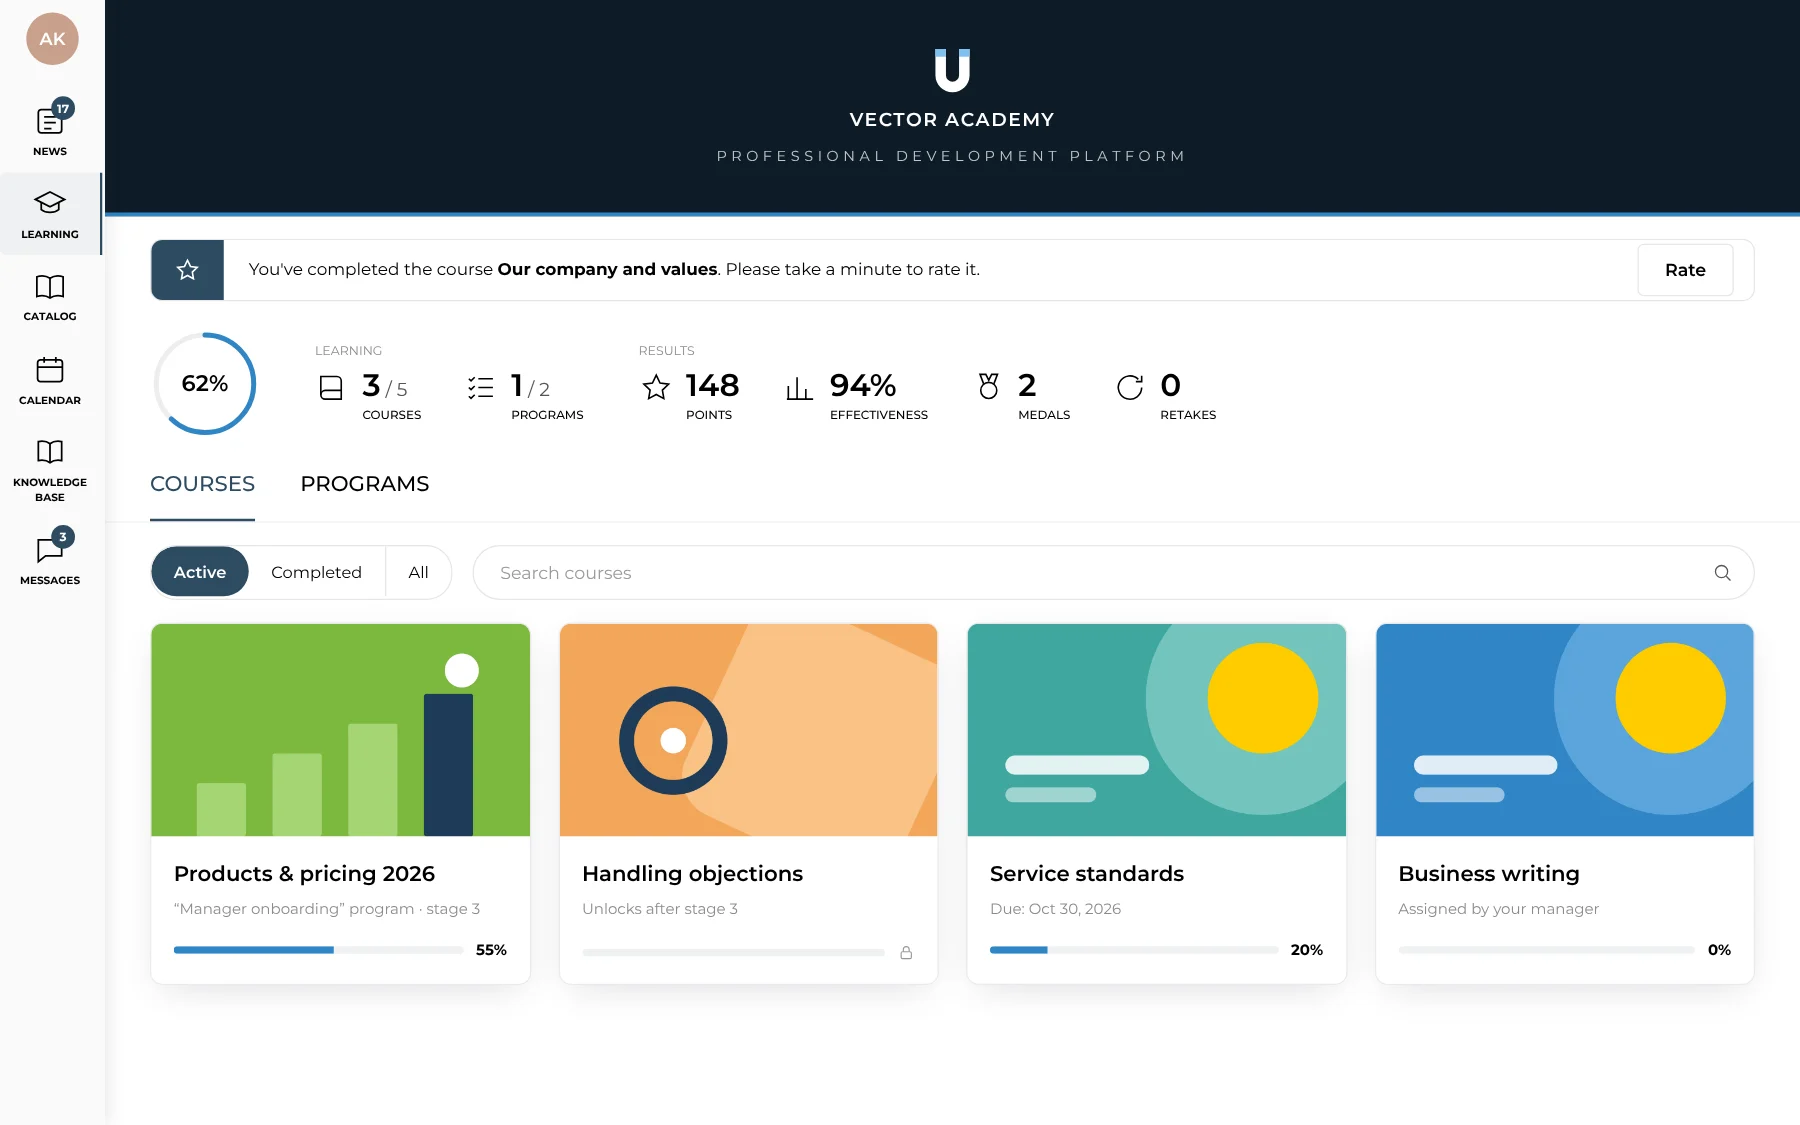The image size is (1800, 1125).
Task: Click the news badge showing 17
Action: (63, 108)
